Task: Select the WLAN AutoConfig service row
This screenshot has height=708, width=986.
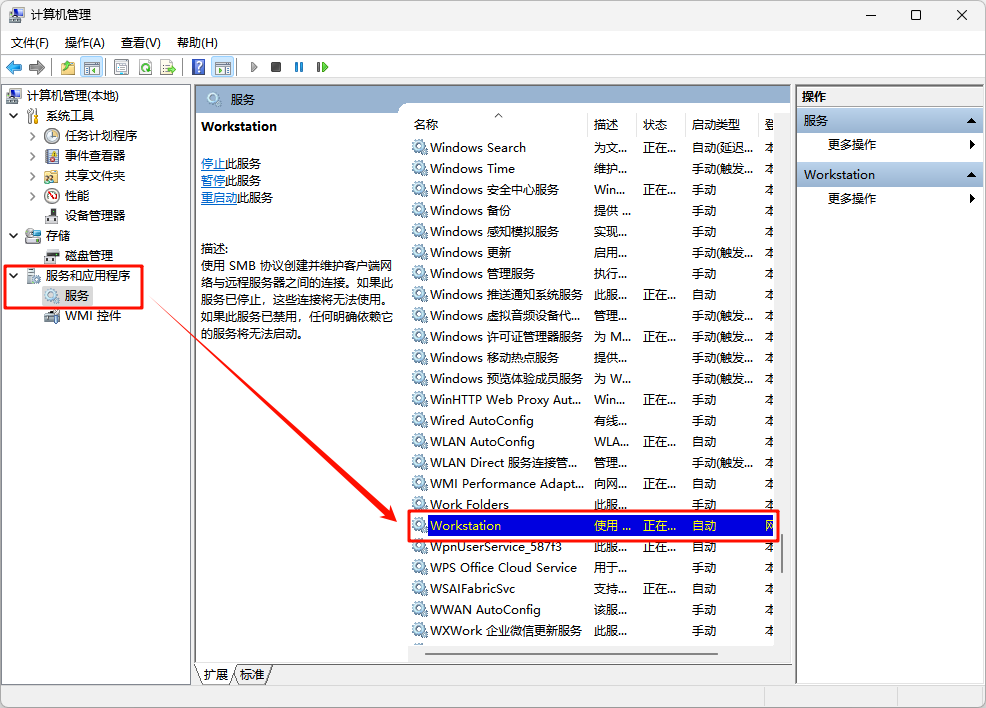Action: point(482,442)
